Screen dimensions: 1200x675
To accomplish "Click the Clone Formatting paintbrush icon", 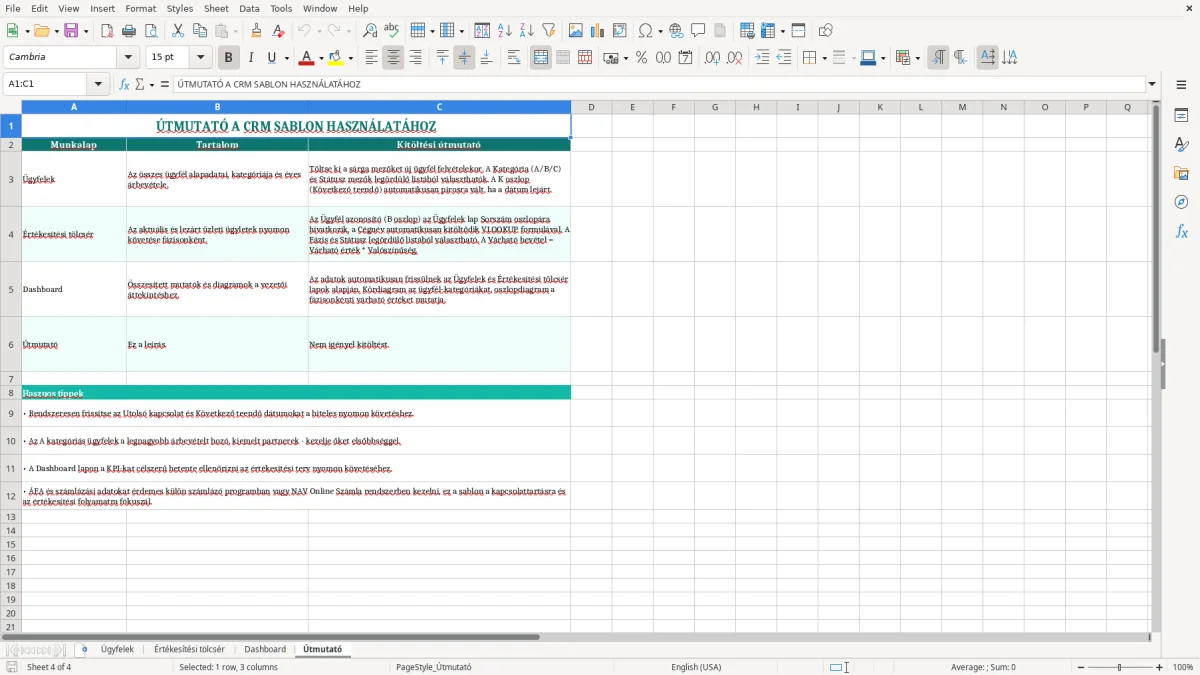I will (257, 31).
